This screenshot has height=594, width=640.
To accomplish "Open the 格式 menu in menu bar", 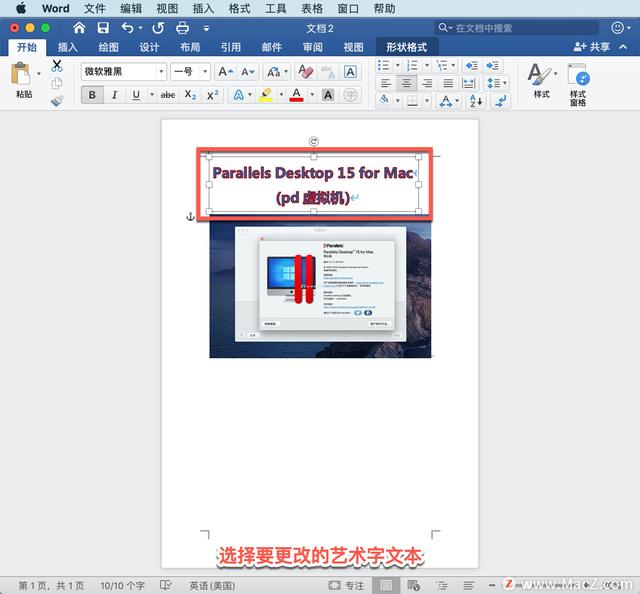I will pos(239,8).
